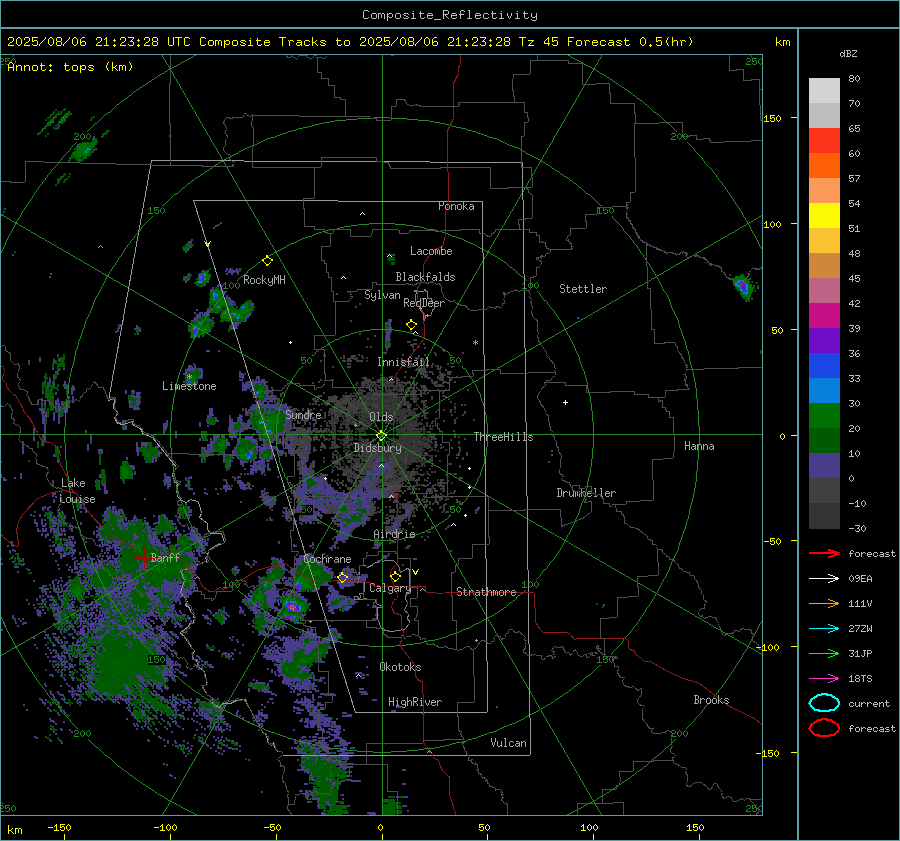This screenshot has width=900, height=841.
Task: Click yellow diamond marker just above Calgary label
Action: pyautogui.click(x=395, y=576)
